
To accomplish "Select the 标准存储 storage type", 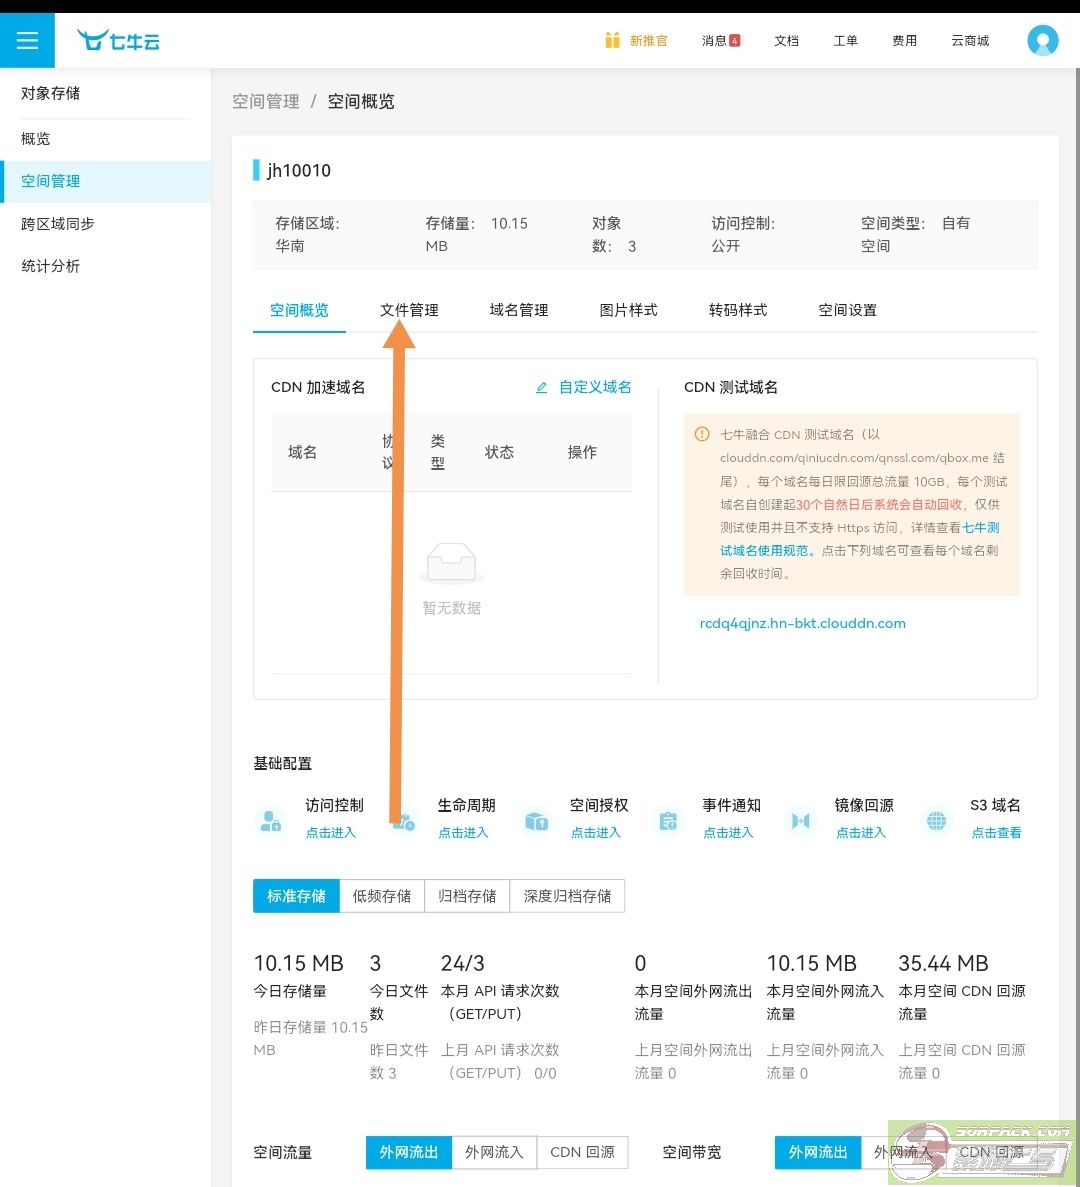I will click(x=296, y=896).
